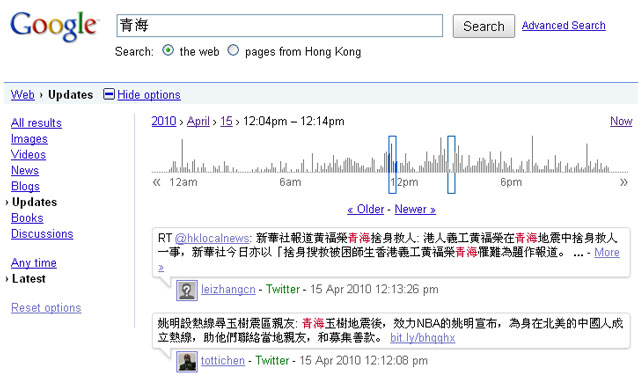
Task: Select News in sidebar
Action: pyautogui.click(x=25, y=170)
